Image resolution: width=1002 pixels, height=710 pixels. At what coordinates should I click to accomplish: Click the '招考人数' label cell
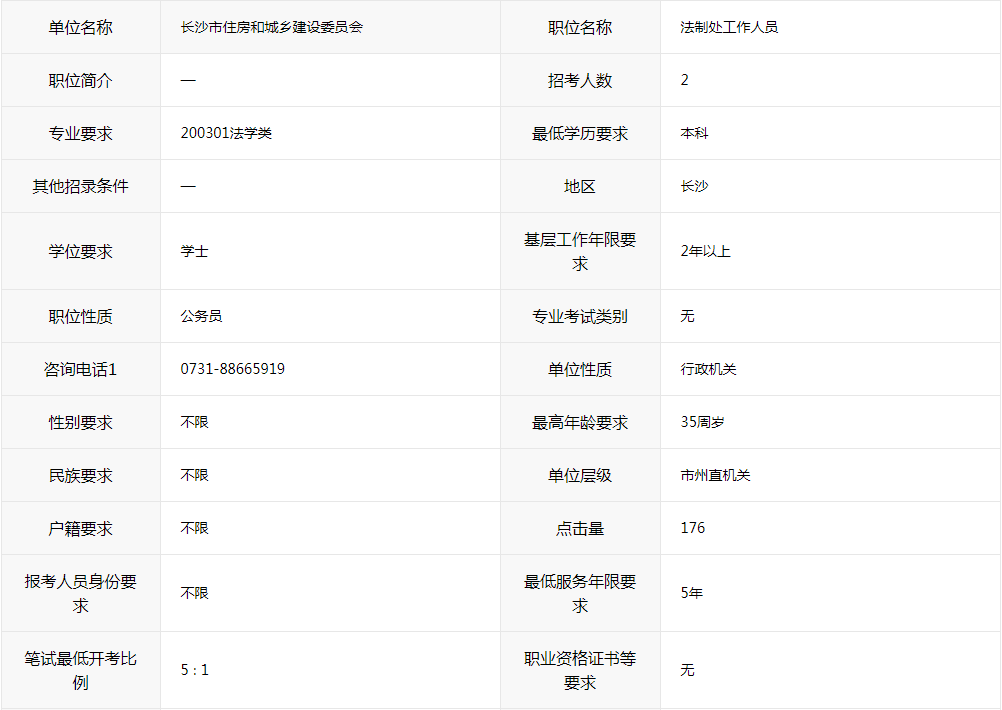pos(580,81)
